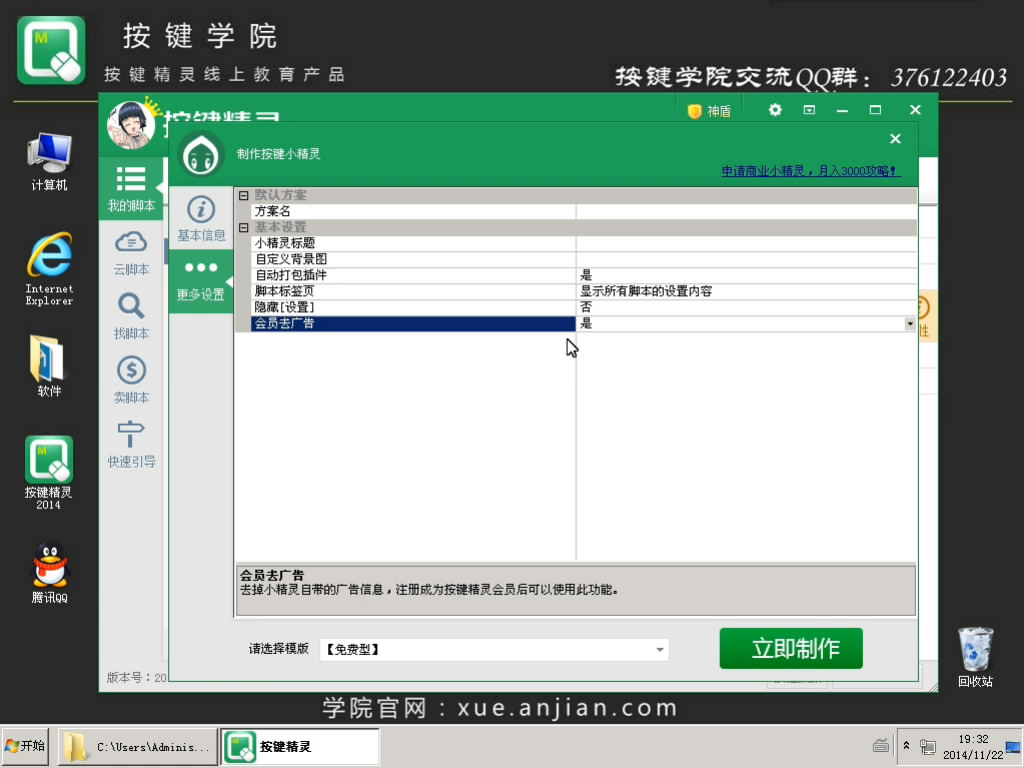Open the title bar dropdown menu icon

tap(809, 110)
